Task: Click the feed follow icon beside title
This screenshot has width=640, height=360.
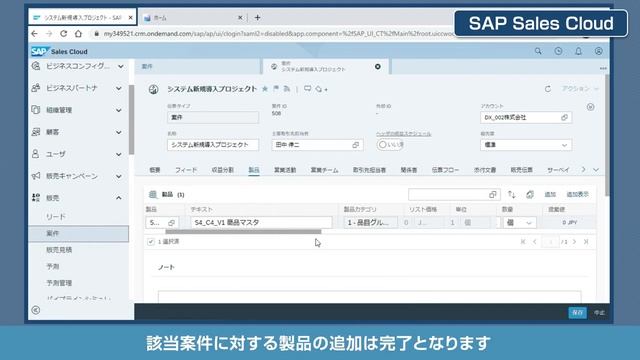Action: [287, 89]
